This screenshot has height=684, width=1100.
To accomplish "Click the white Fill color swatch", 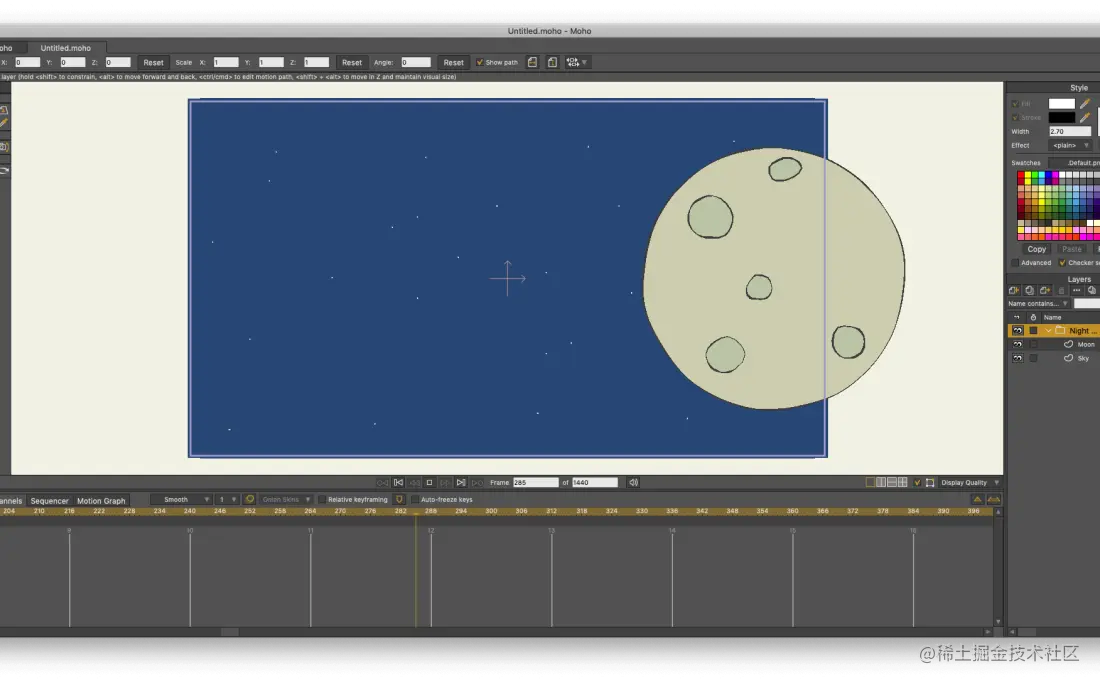I will point(1061,104).
